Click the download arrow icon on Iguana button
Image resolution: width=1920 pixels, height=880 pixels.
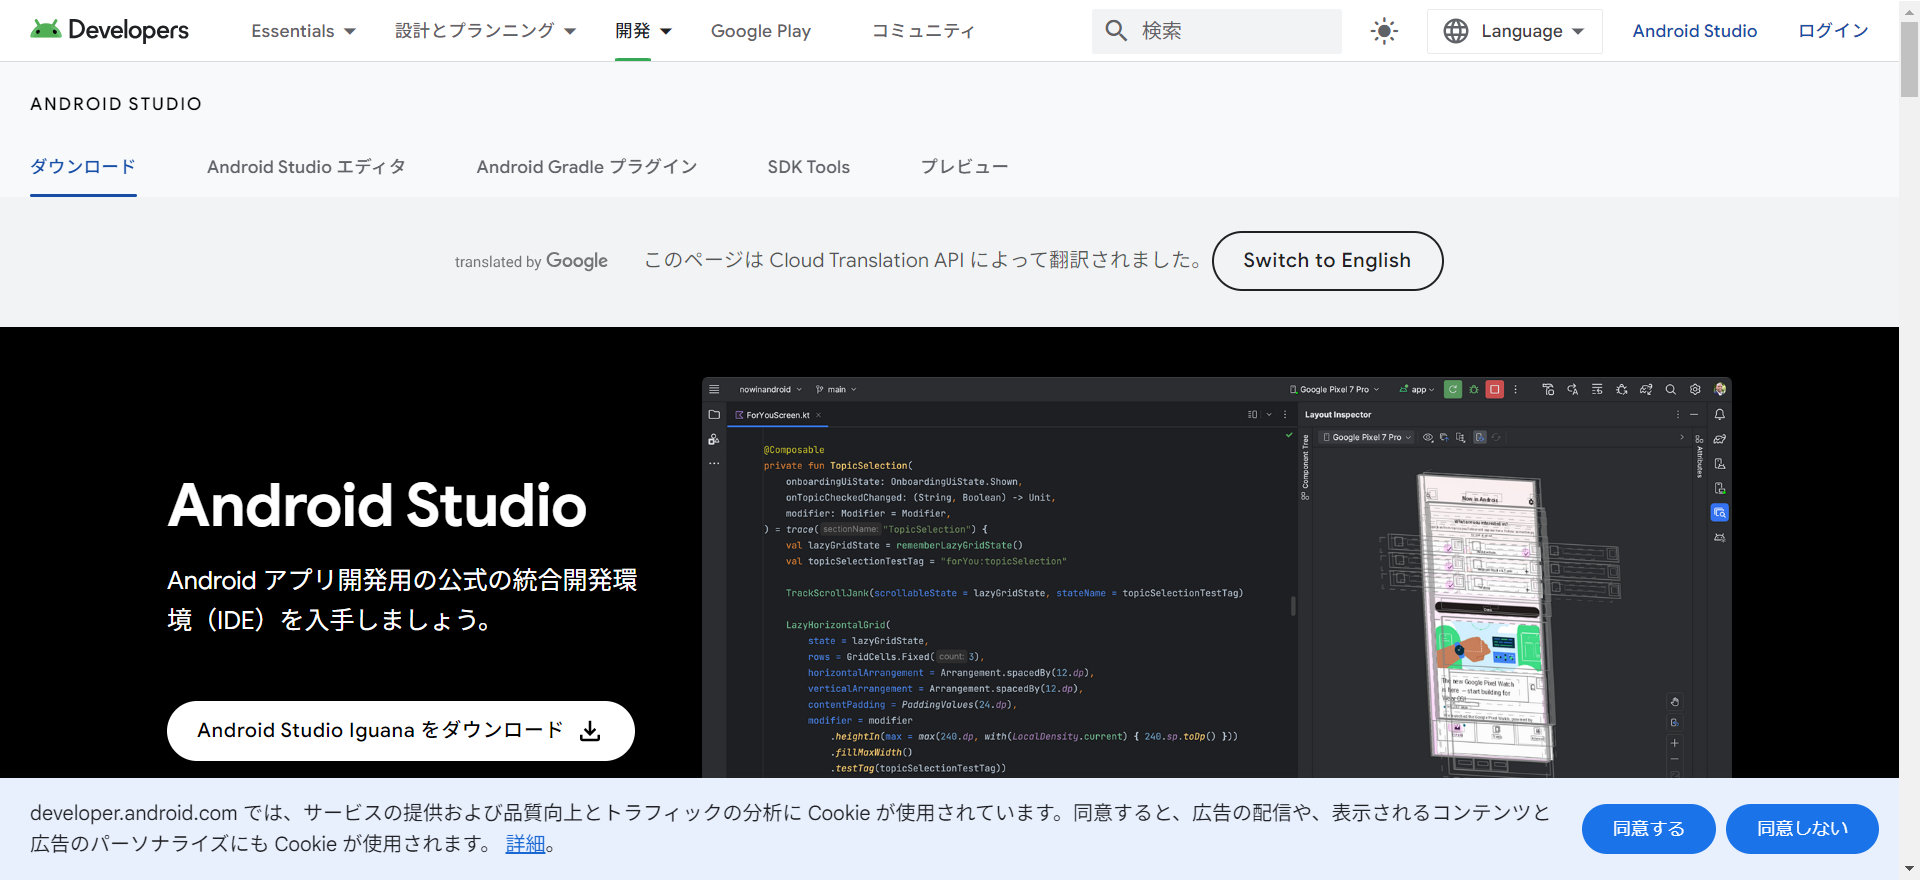pos(591,731)
